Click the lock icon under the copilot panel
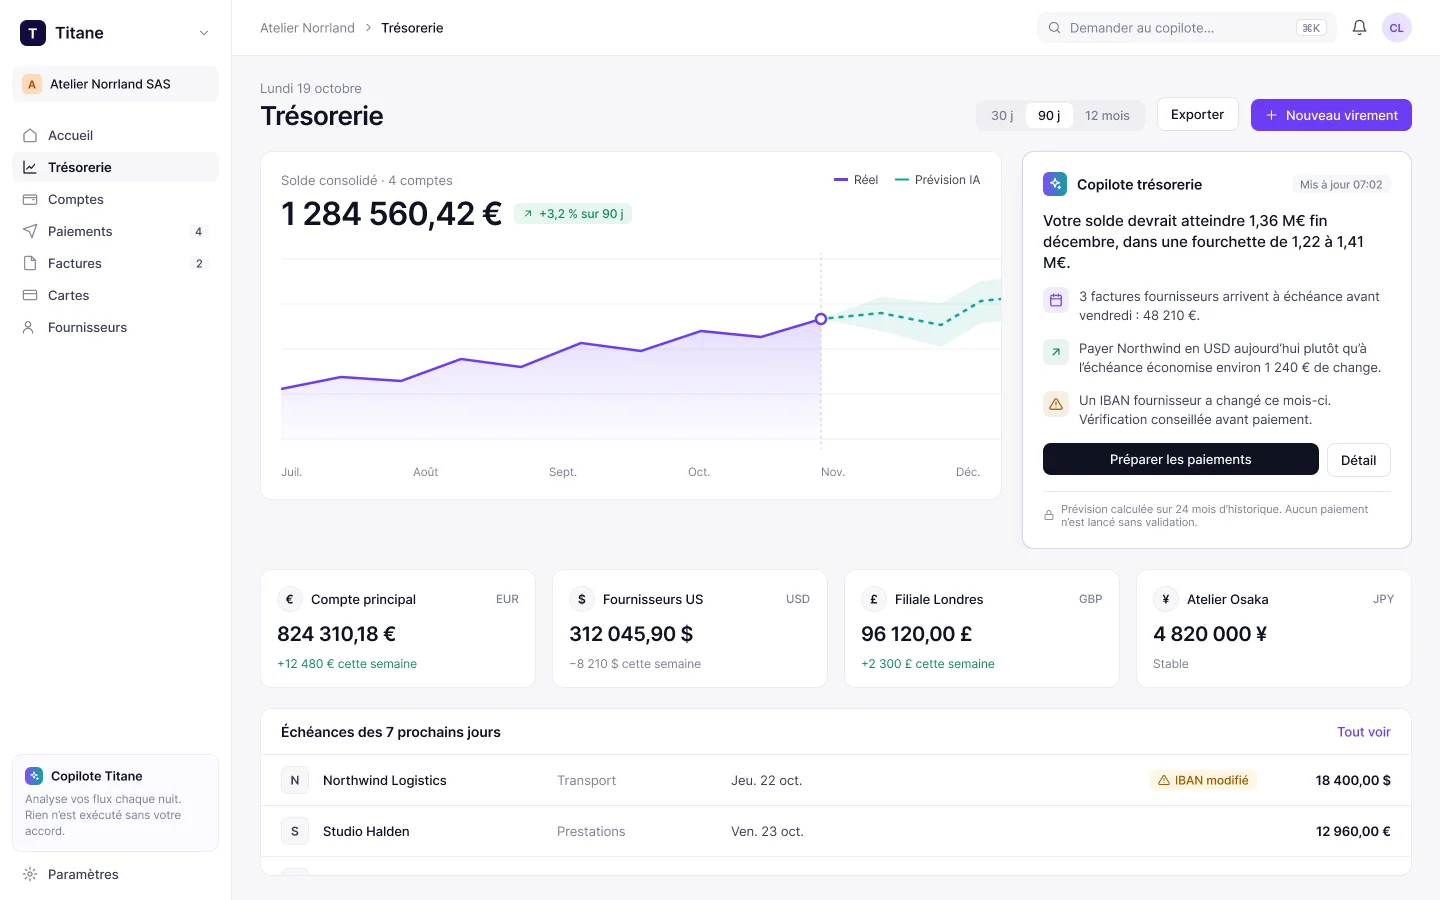 (1049, 516)
